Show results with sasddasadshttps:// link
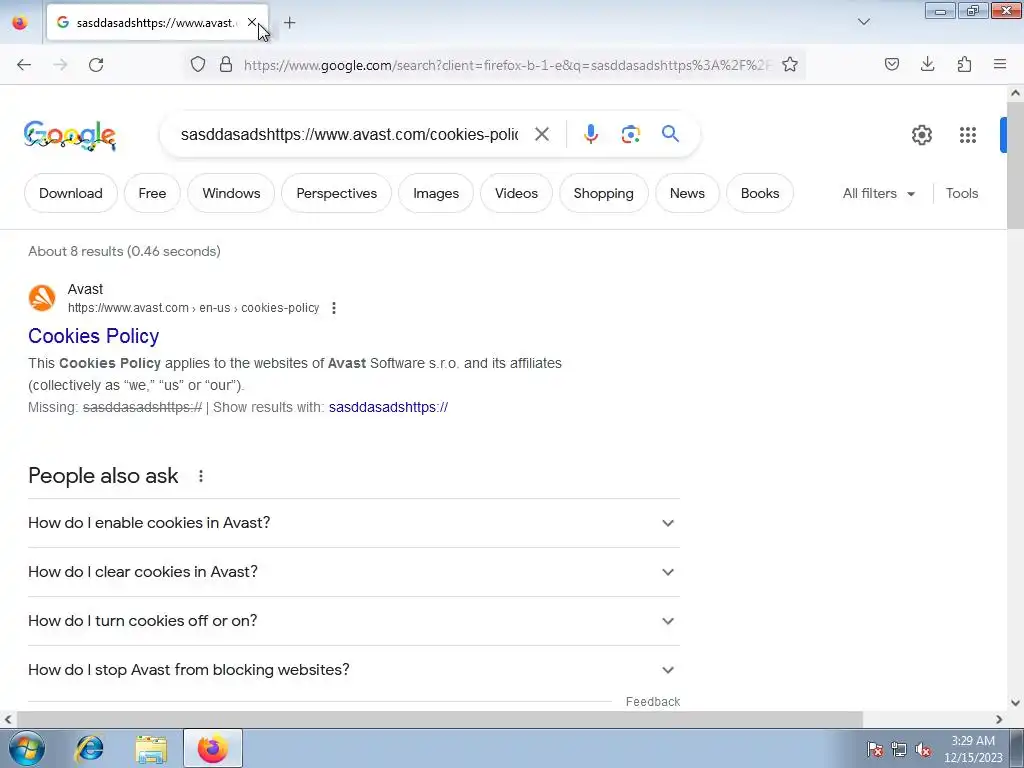Image resolution: width=1024 pixels, height=768 pixels. pyautogui.click(x=388, y=408)
